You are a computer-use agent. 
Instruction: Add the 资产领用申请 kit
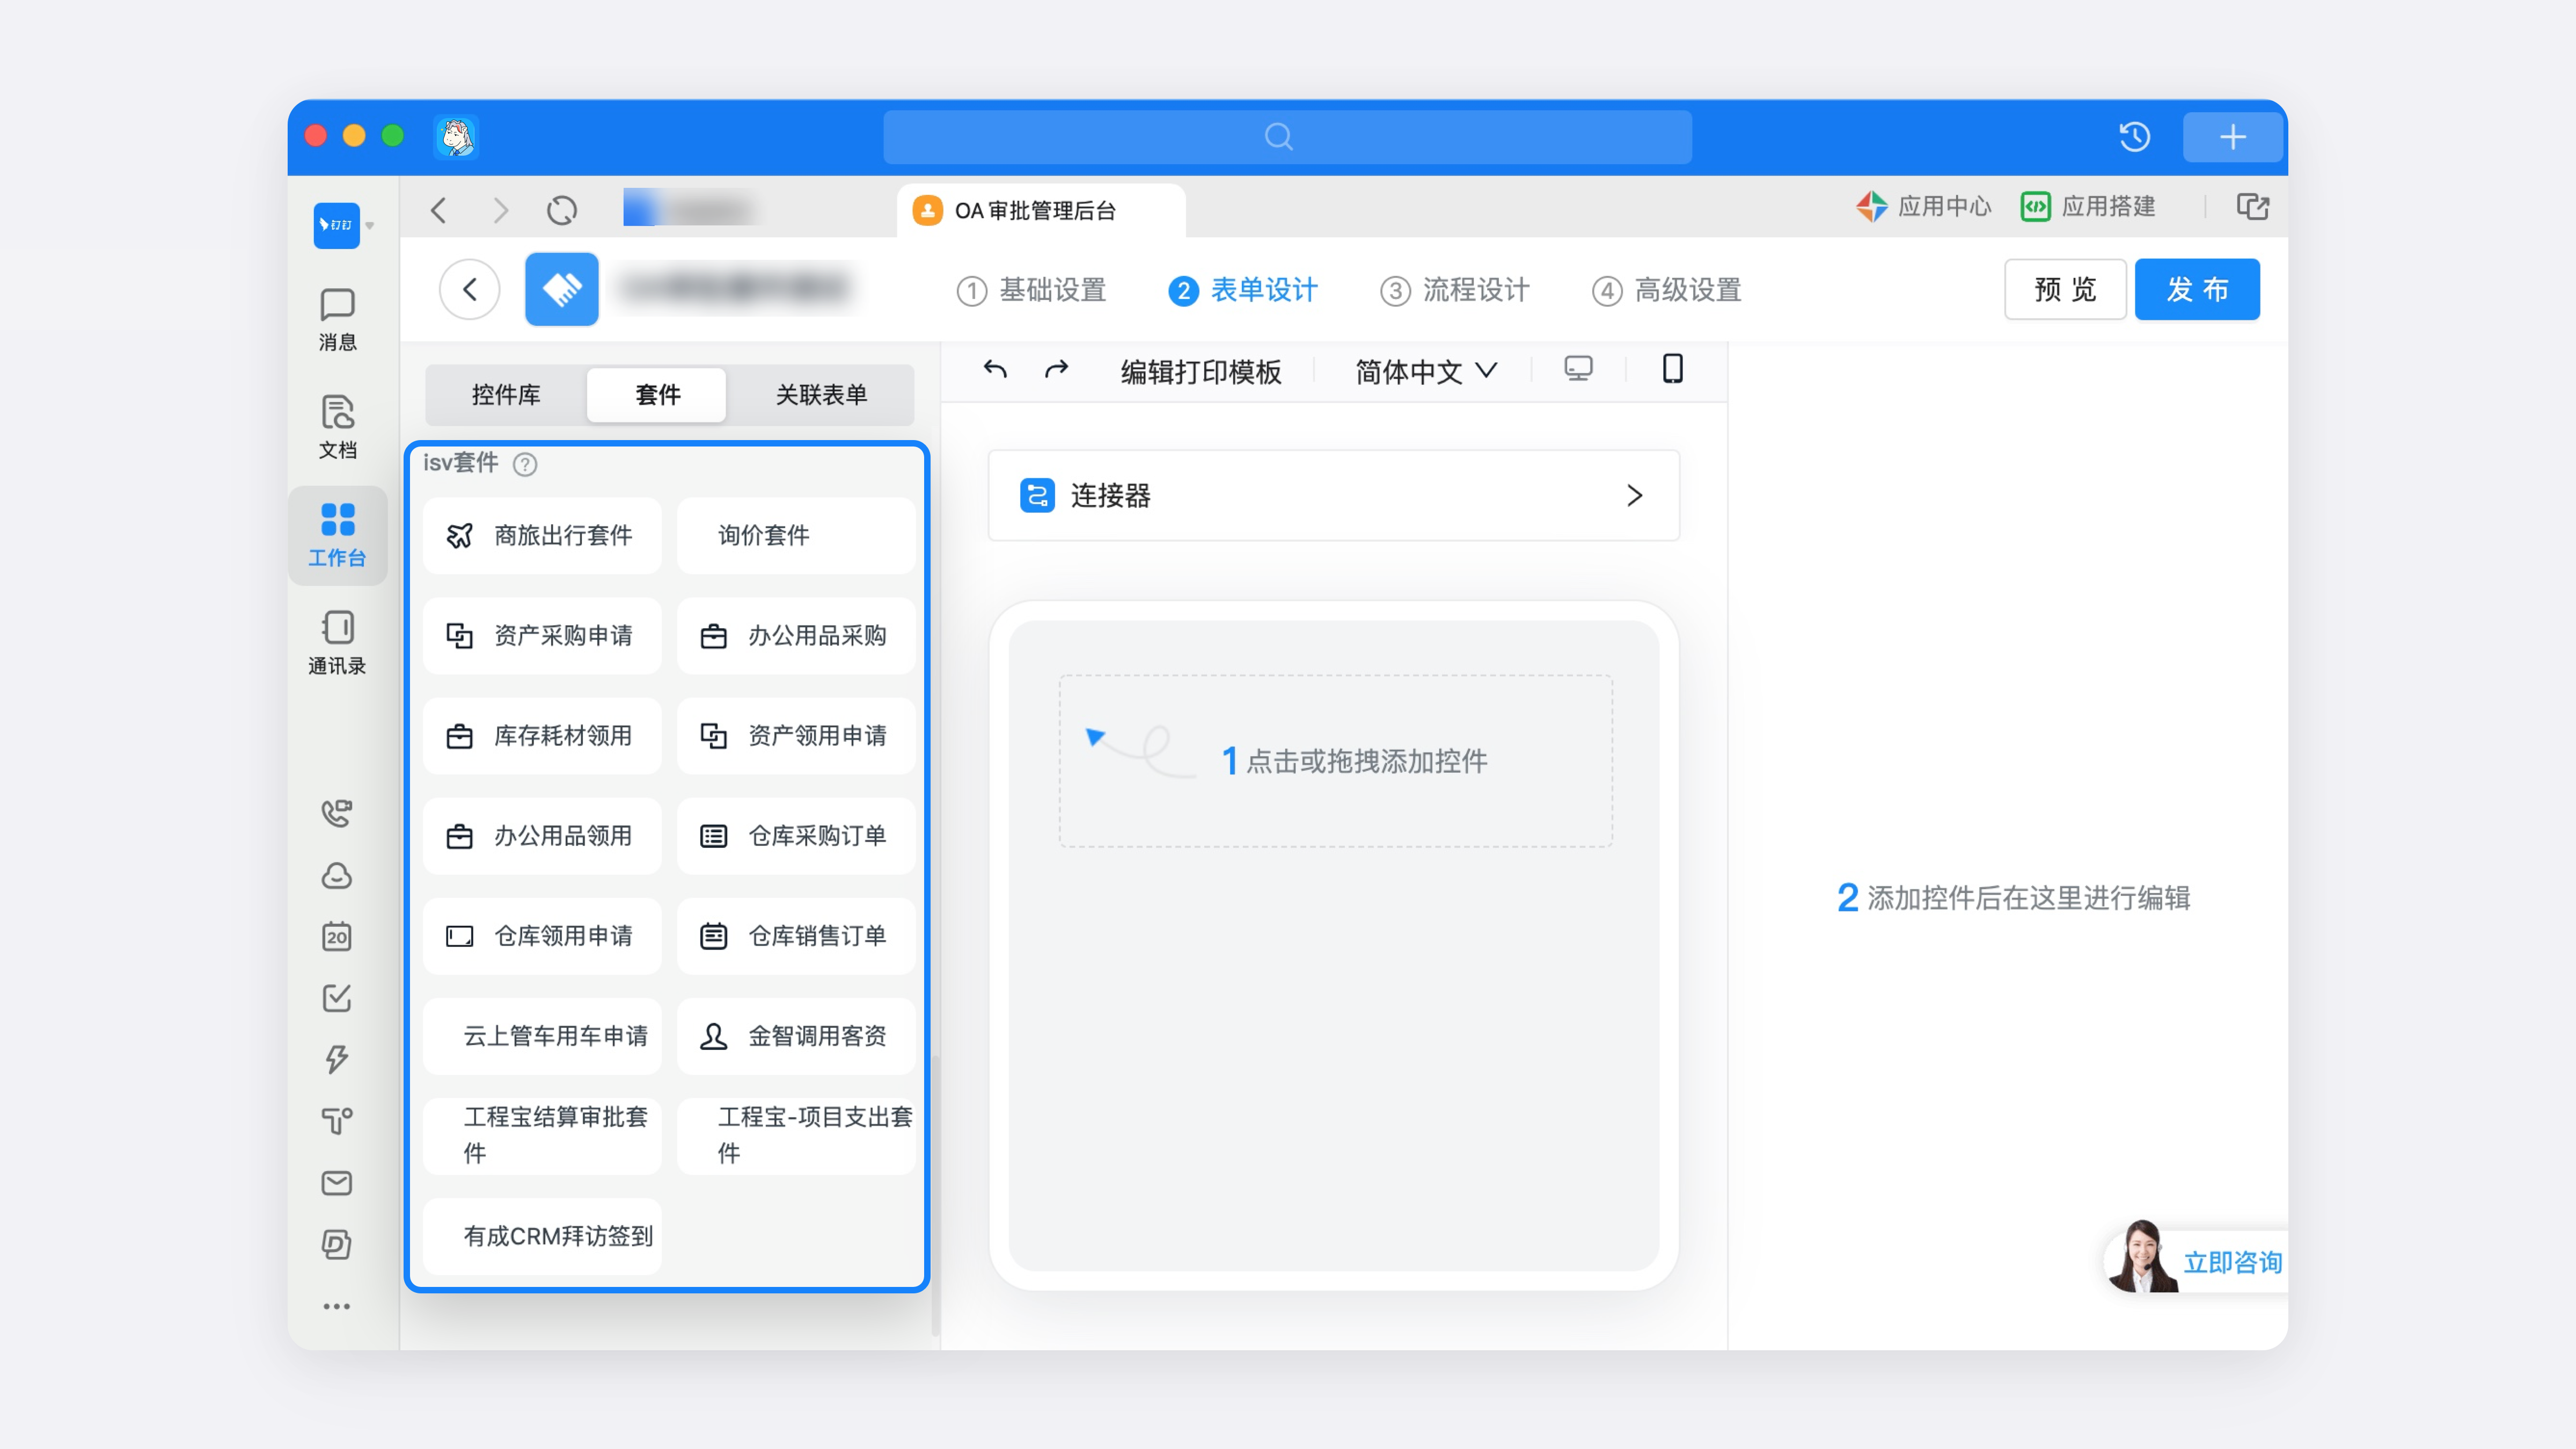point(796,735)
